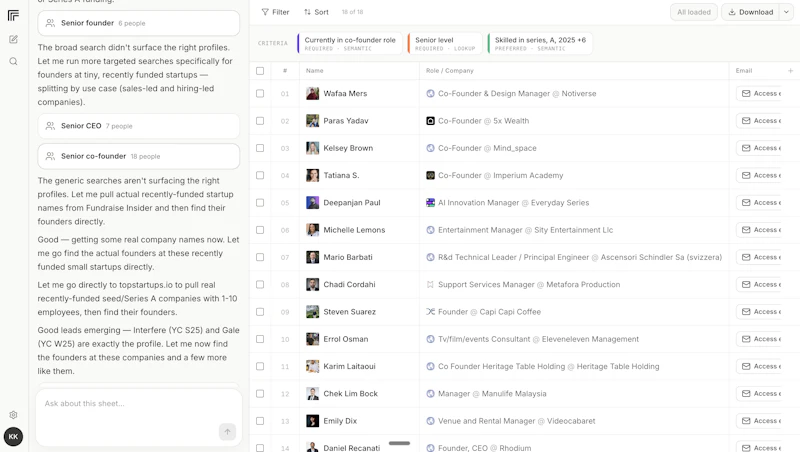Click the people icon on Senior co-founder card
The width and height of the screenshot is (800, 452).
(50, 156)
